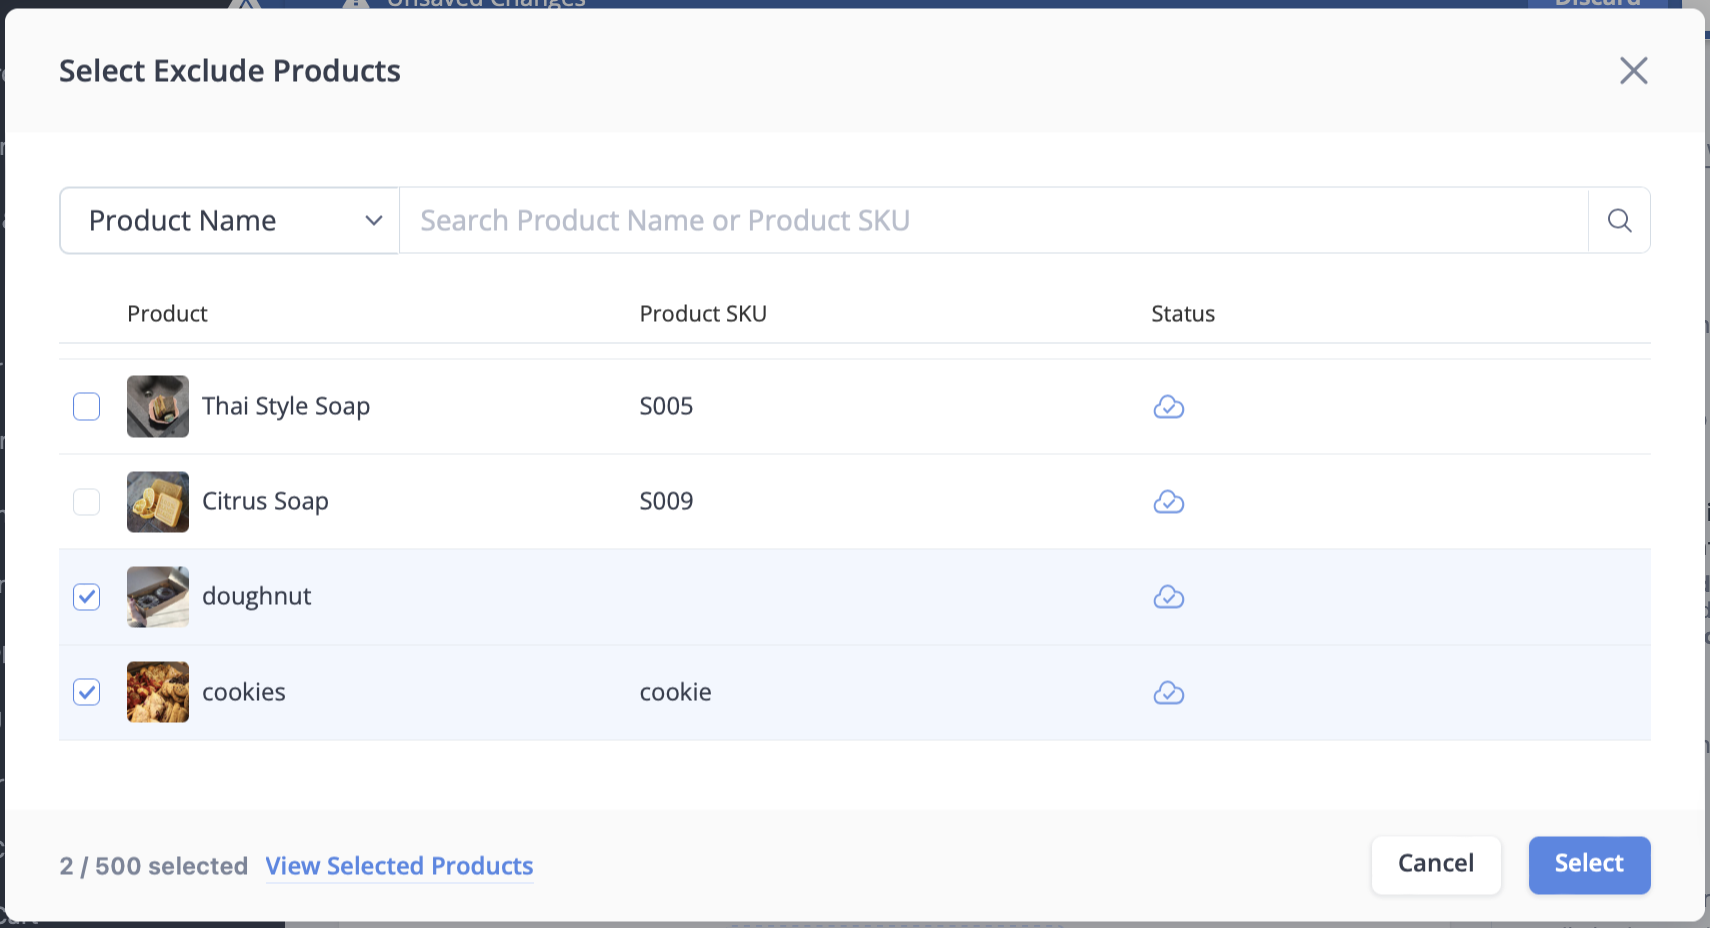Check the Thai Style Soap checkbox
The image size is (1710, 928).
tap(87, 406)
